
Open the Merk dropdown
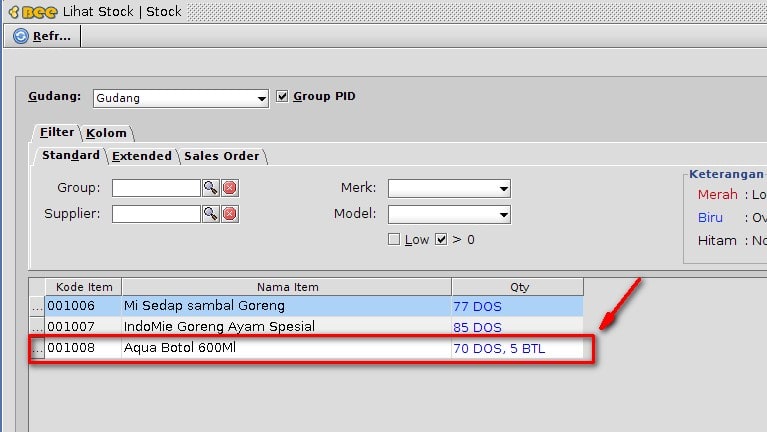click(x=449, y=188)
